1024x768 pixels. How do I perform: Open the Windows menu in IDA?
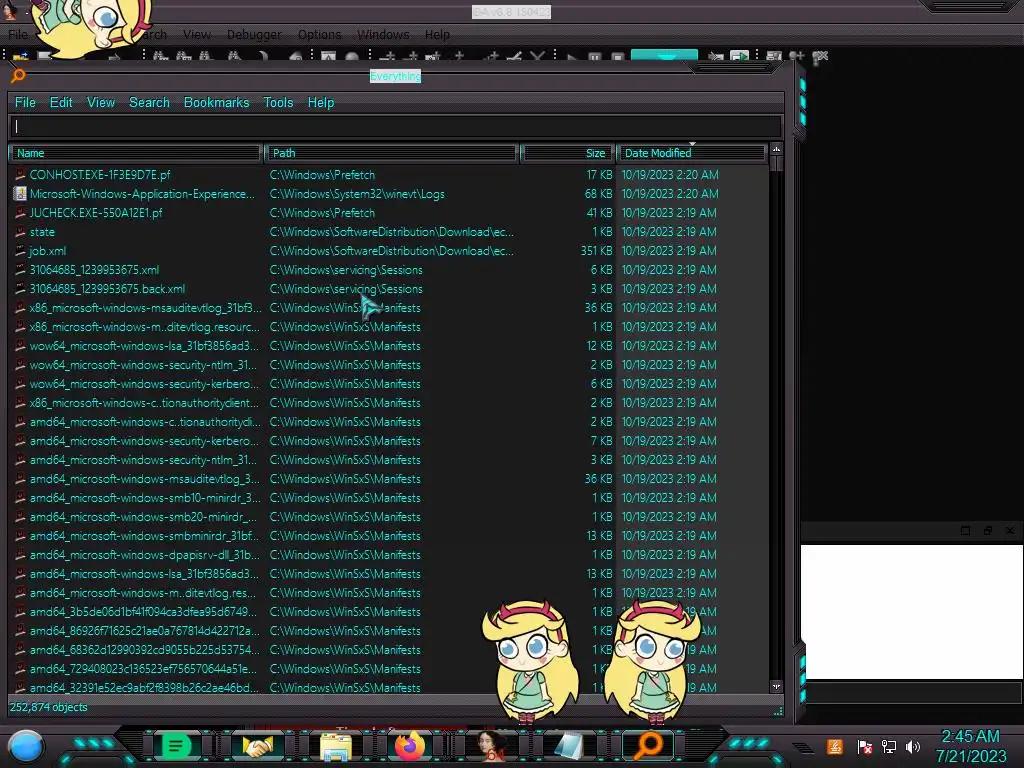click(383, 34)
